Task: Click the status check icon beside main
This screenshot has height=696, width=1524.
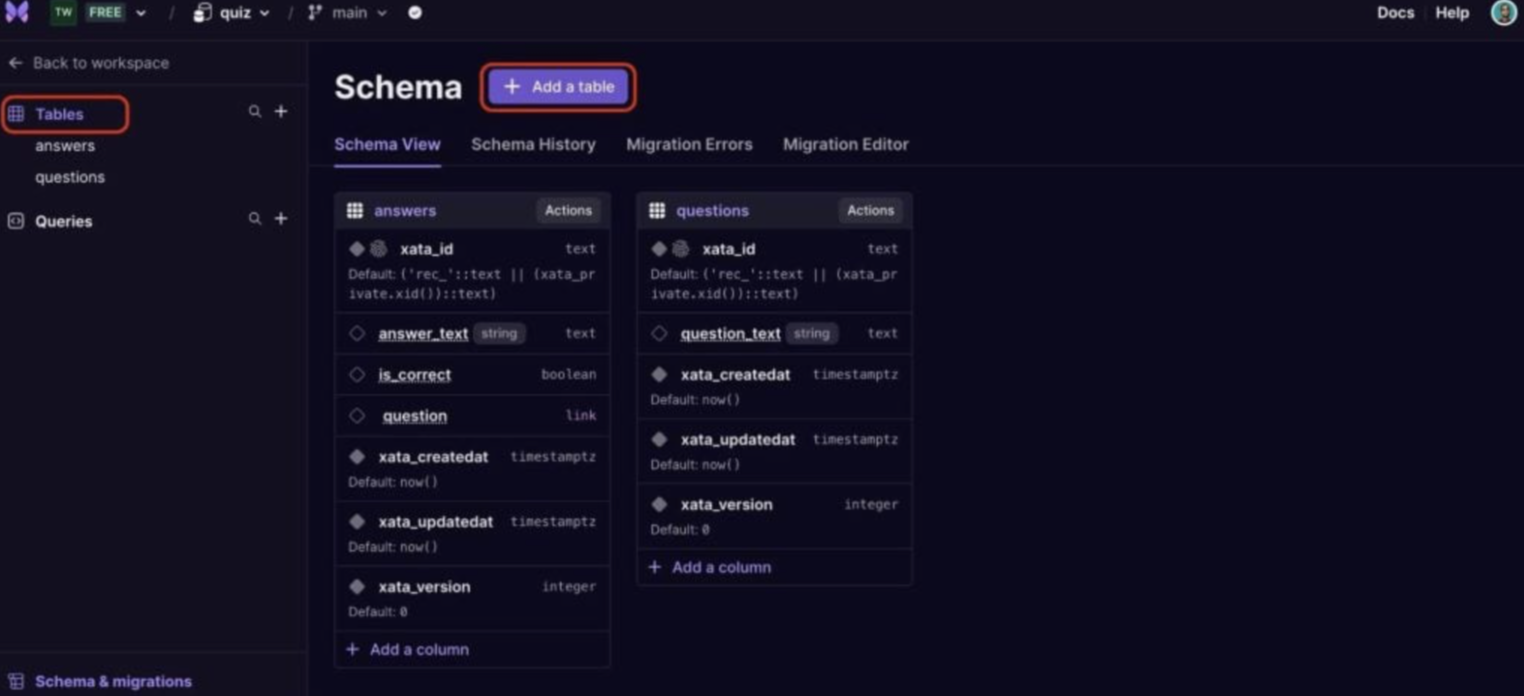Action: click(x=415, y=13)
